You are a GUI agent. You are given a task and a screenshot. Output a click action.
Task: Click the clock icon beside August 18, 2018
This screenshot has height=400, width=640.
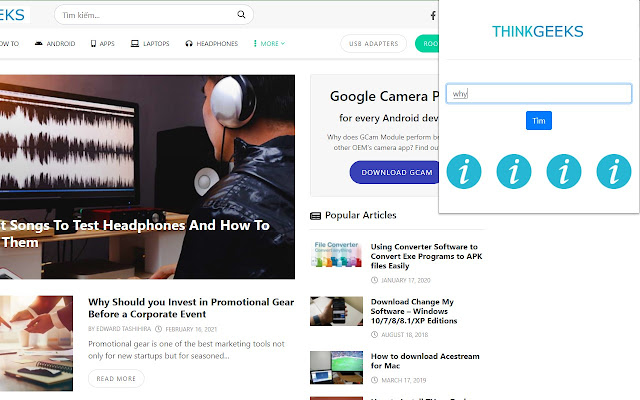[374, 335]
